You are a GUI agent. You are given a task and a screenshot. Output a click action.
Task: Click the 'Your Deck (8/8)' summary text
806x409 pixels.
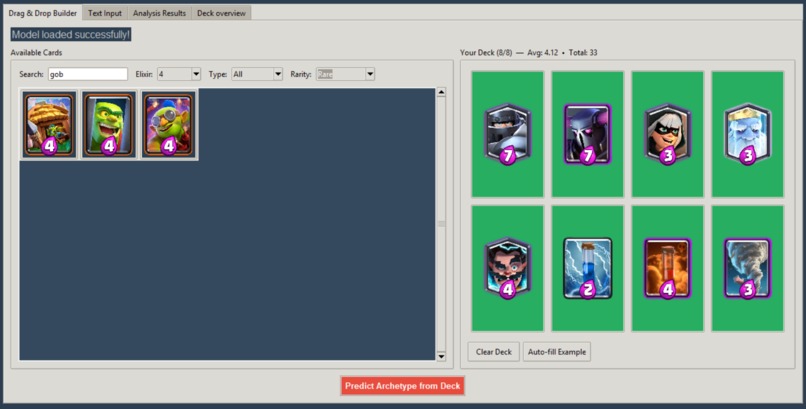click(x=528, y=52)
